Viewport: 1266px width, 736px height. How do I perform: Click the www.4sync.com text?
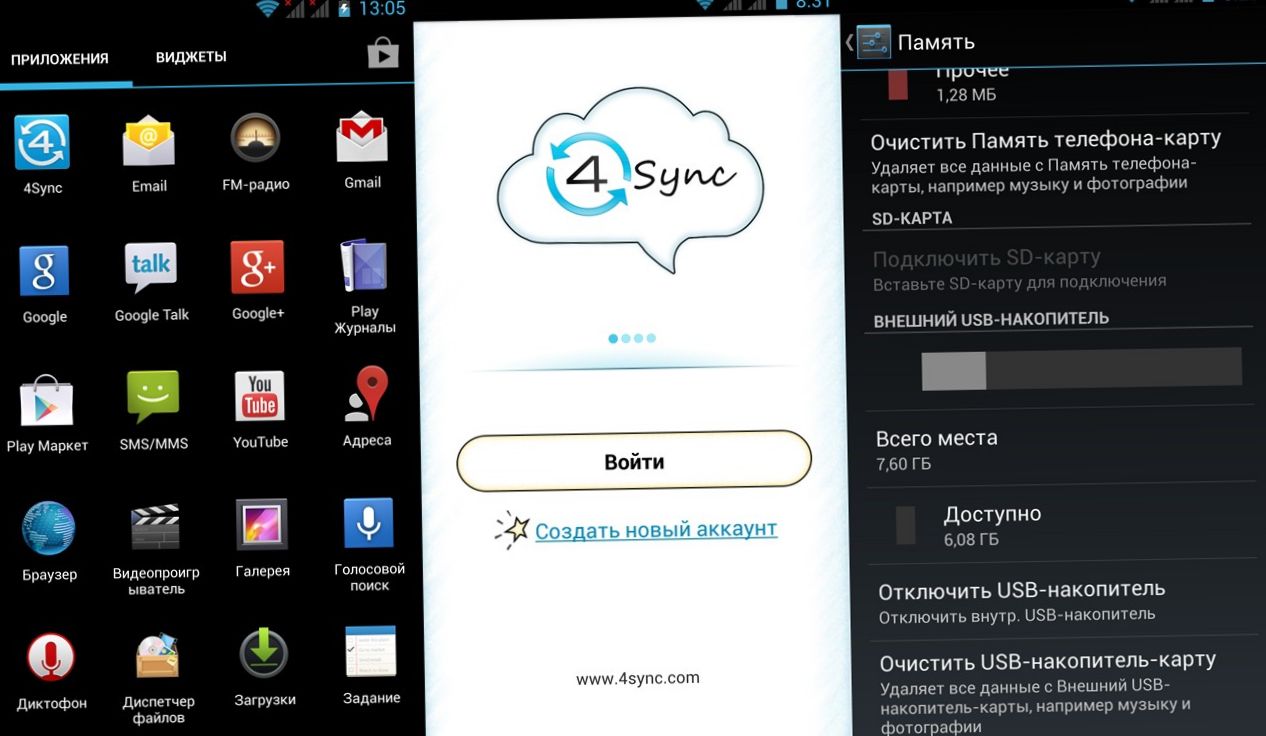pyautogui.click(x=638, y=678)
